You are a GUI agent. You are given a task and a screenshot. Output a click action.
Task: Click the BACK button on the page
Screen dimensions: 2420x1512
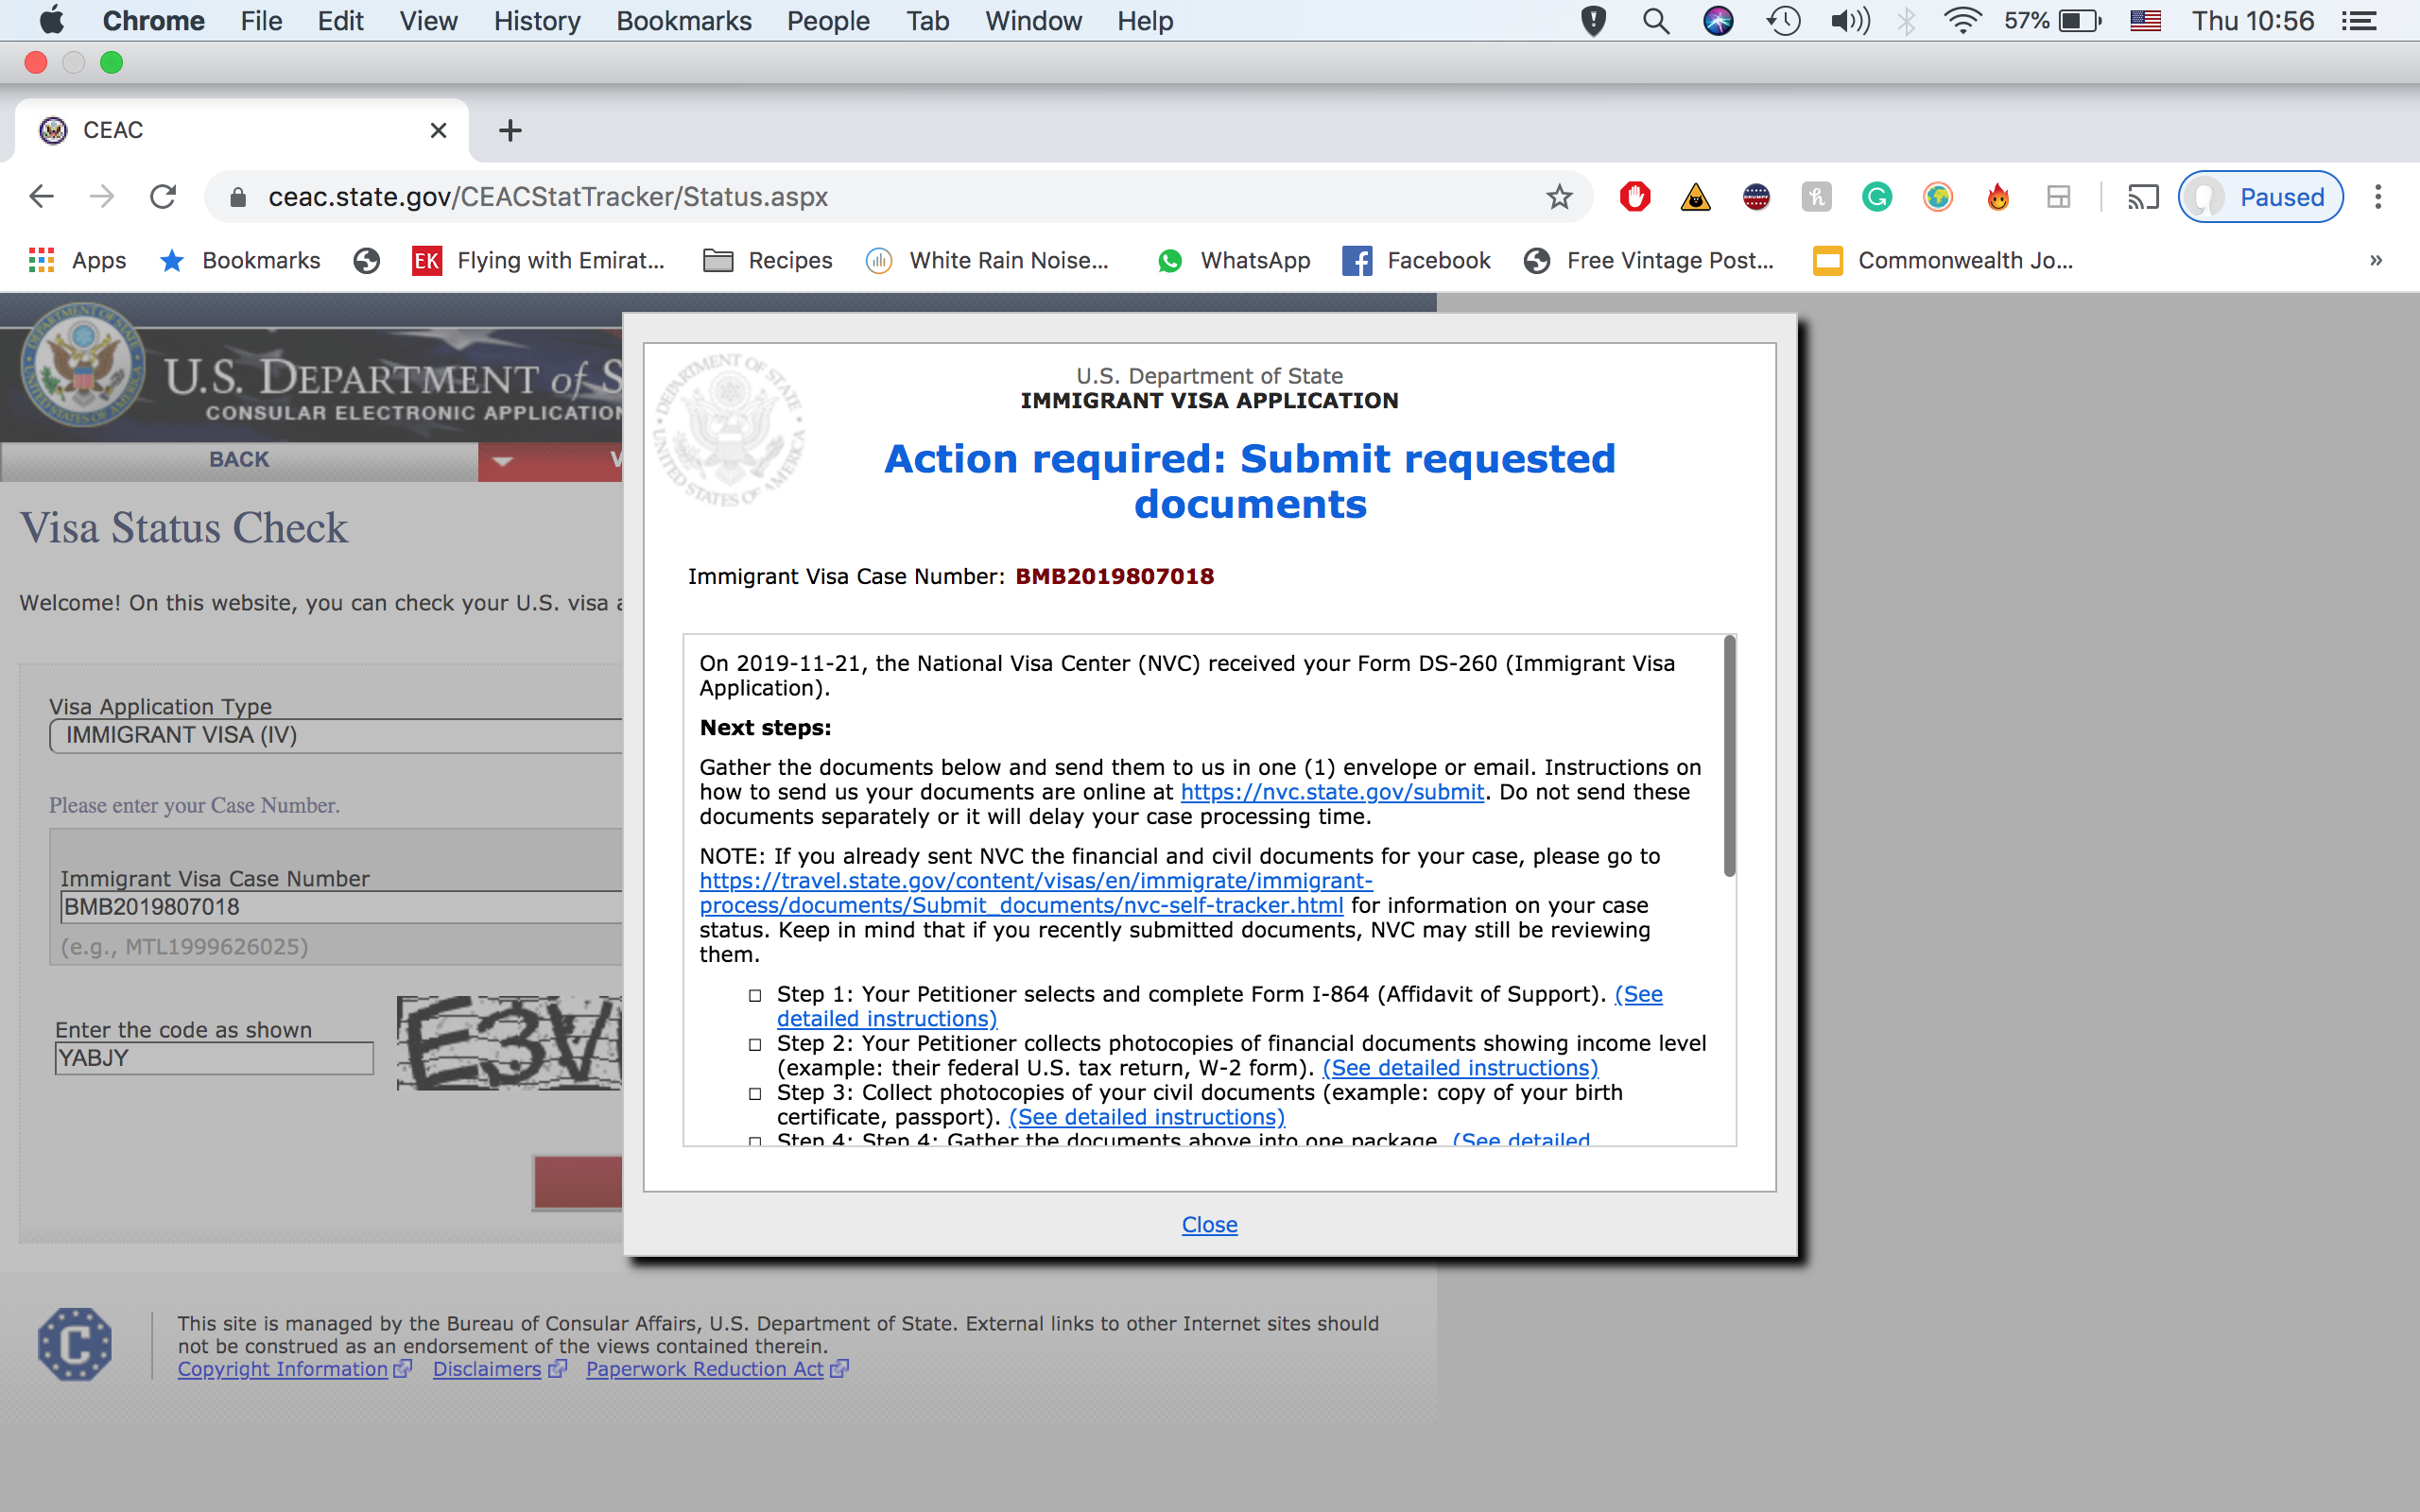tap(239, 460)
